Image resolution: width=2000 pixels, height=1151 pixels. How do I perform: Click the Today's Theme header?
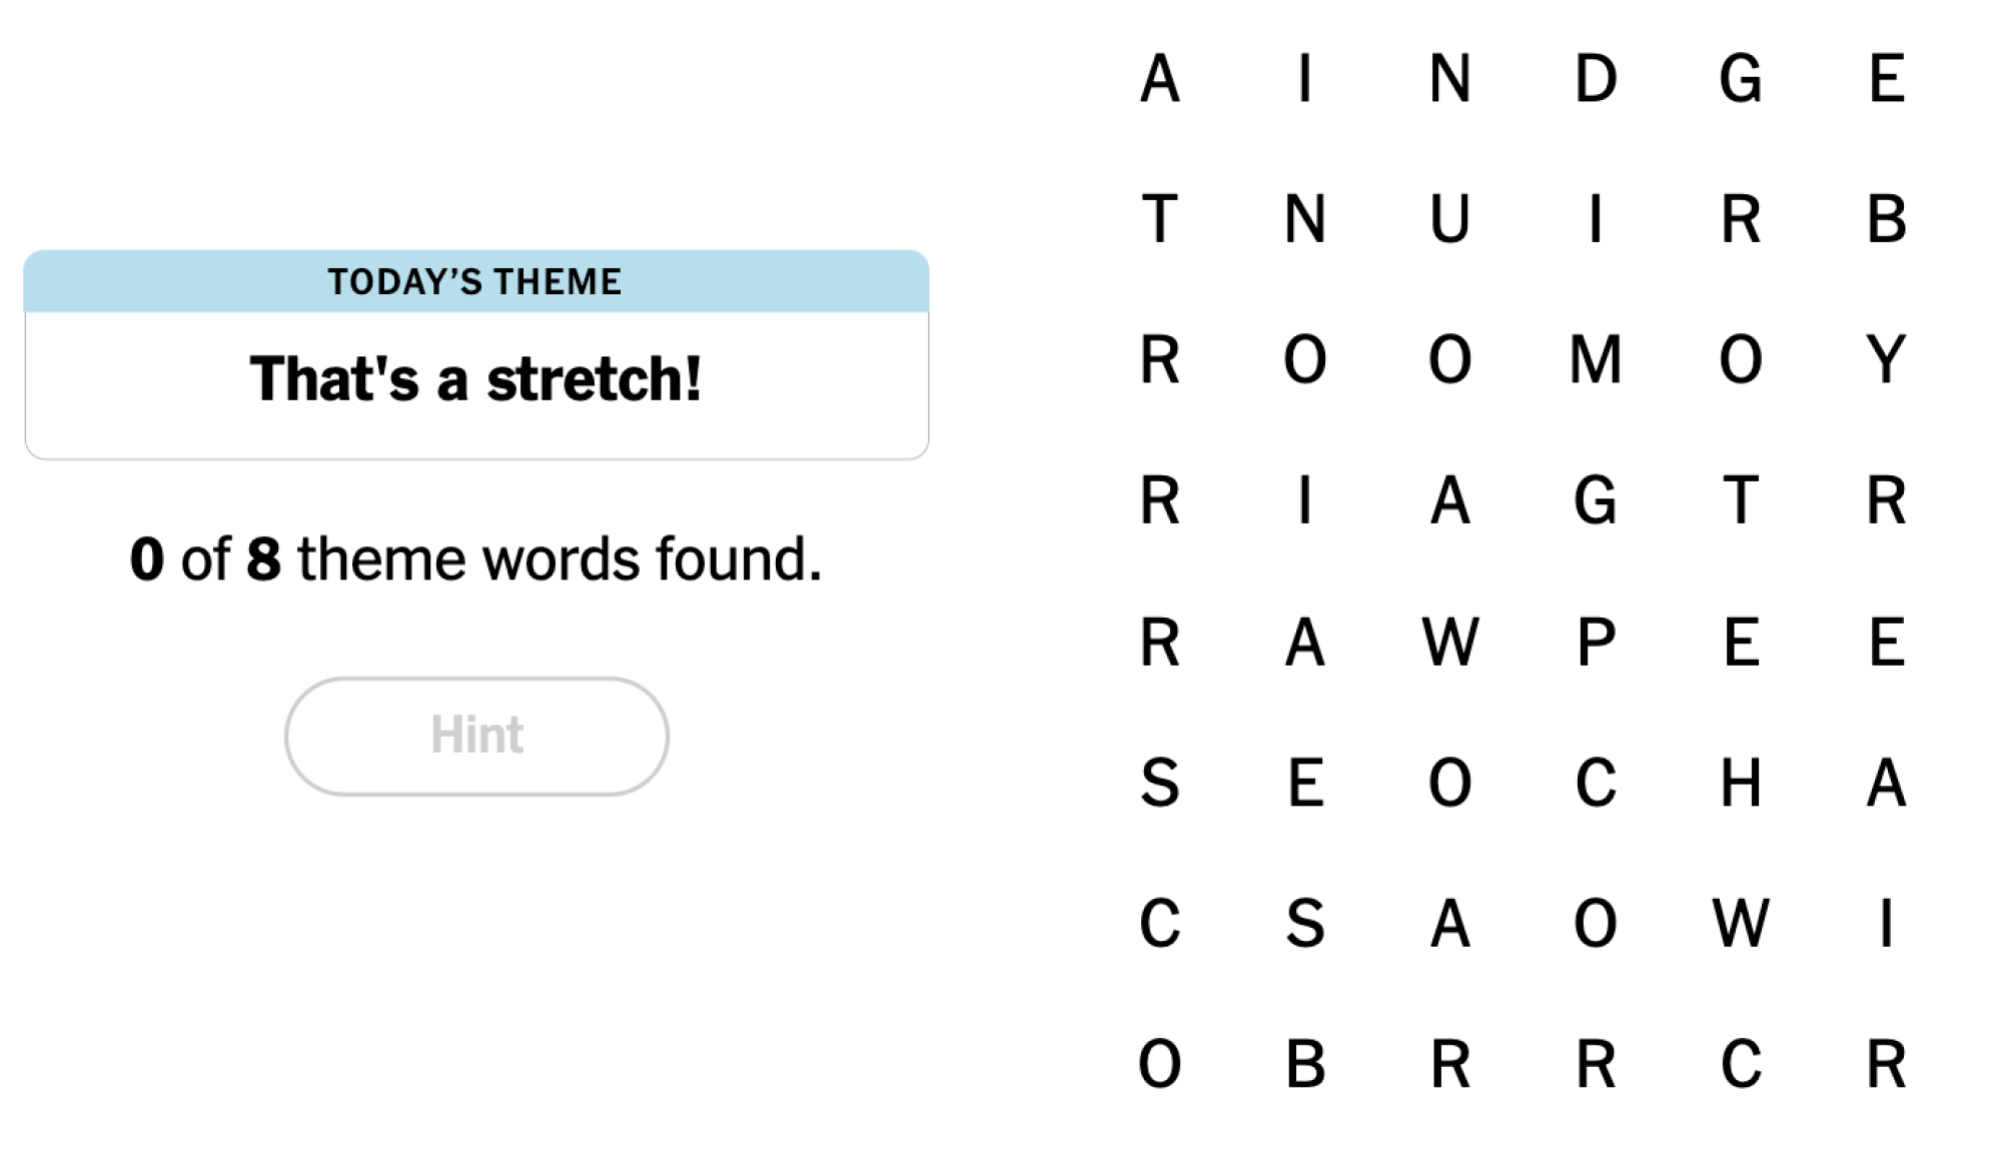click(x=476, y=282)
